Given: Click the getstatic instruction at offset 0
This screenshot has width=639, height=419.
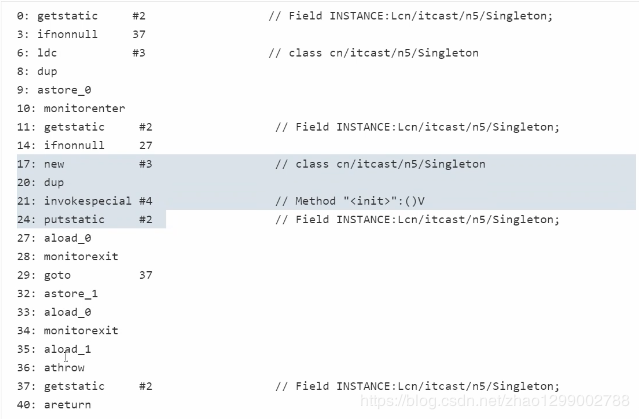Looking at the screenshot, I should tap(81, 16).
